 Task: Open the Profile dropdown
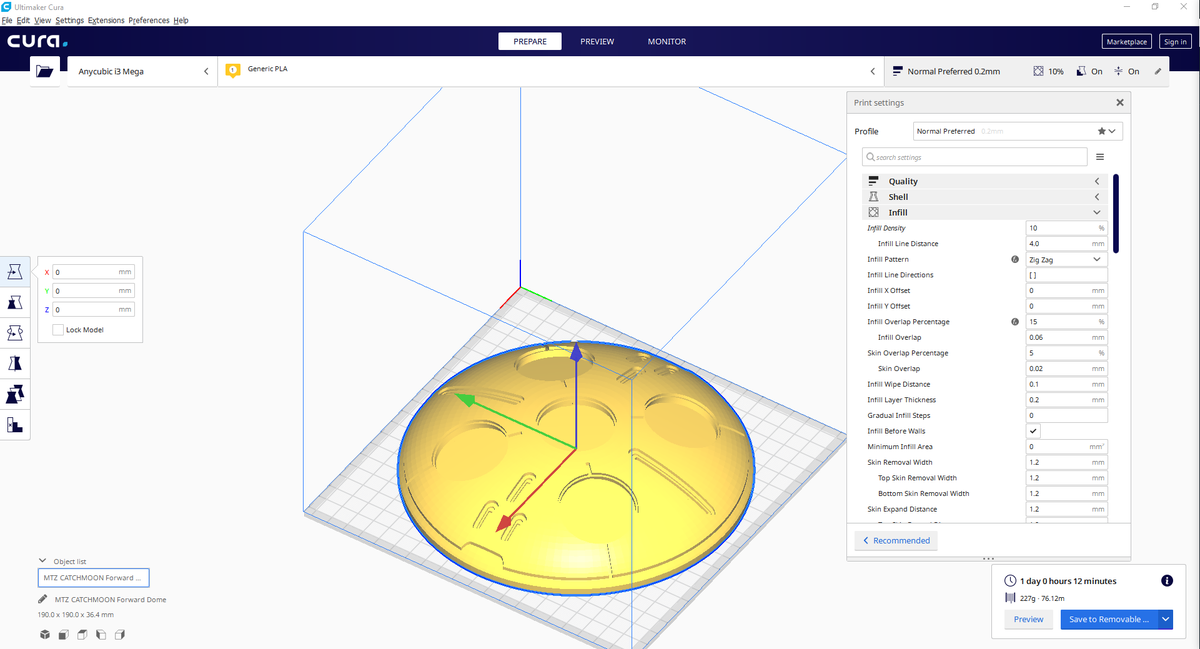pyautogui.click(x=1018, y=131)
